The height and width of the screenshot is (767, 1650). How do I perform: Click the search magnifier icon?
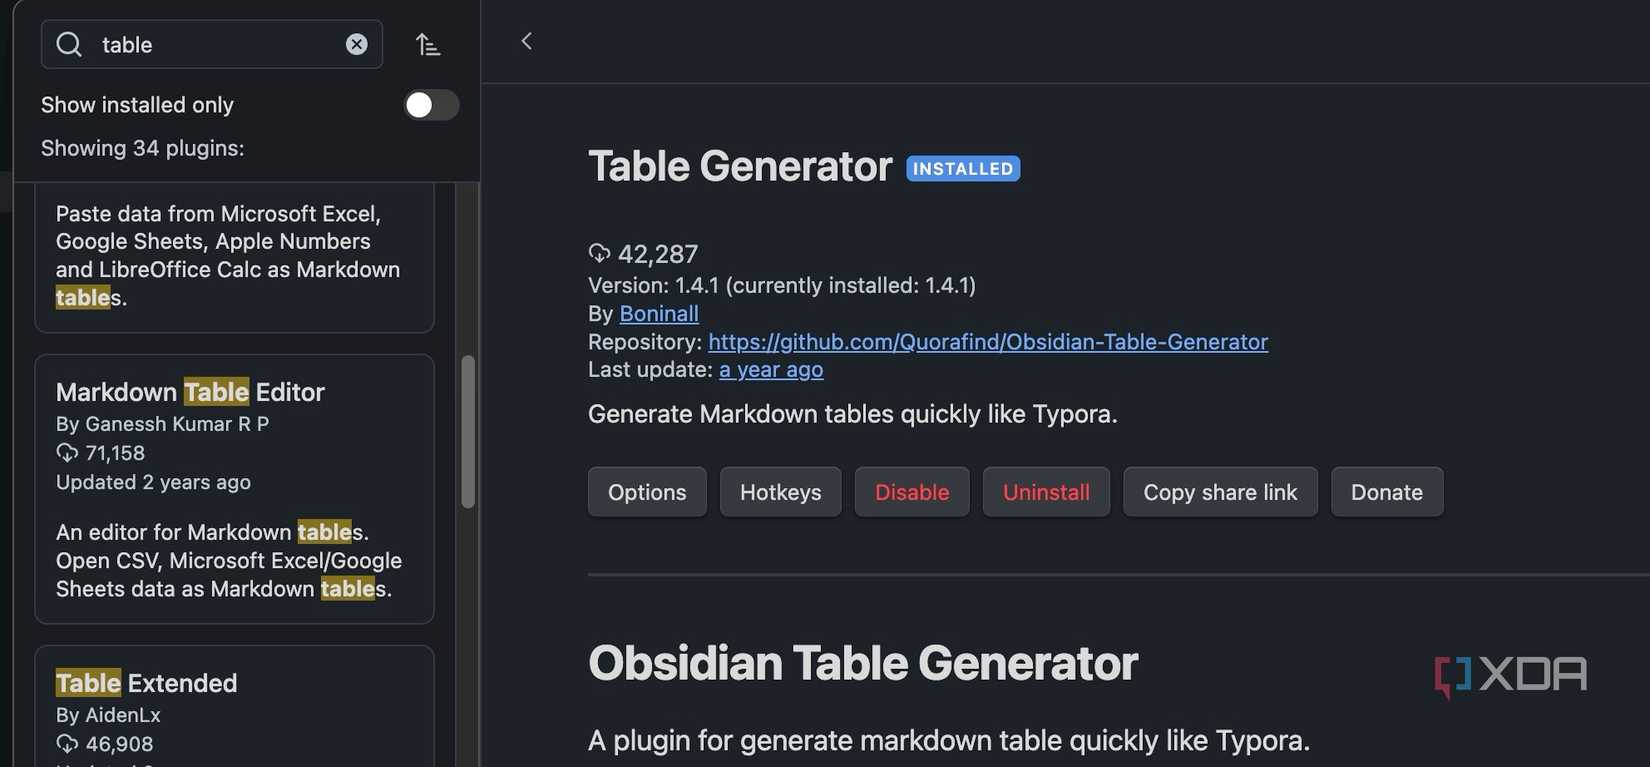tap(68, 43)
